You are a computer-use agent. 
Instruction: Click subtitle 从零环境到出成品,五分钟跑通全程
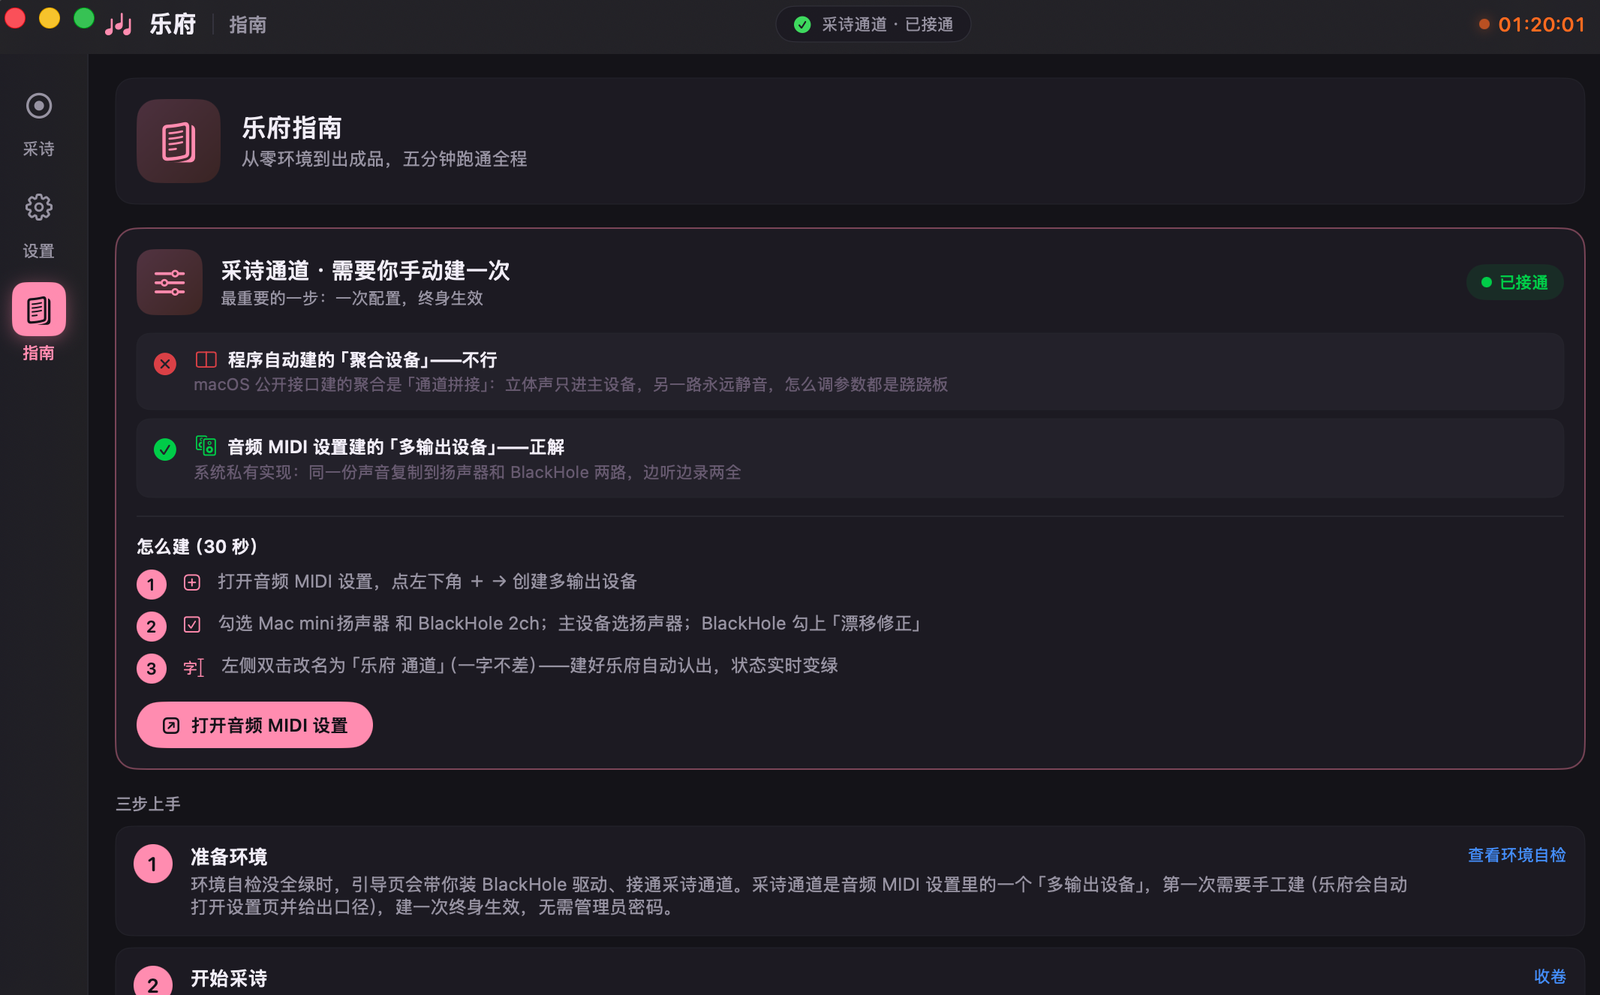click(384, 159)
